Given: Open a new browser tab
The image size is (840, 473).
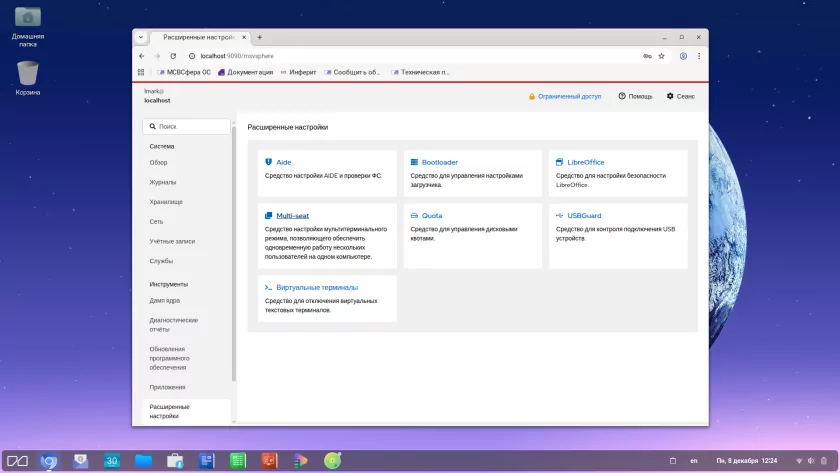Looking at the screenshot, I should (x=260, y=37).
